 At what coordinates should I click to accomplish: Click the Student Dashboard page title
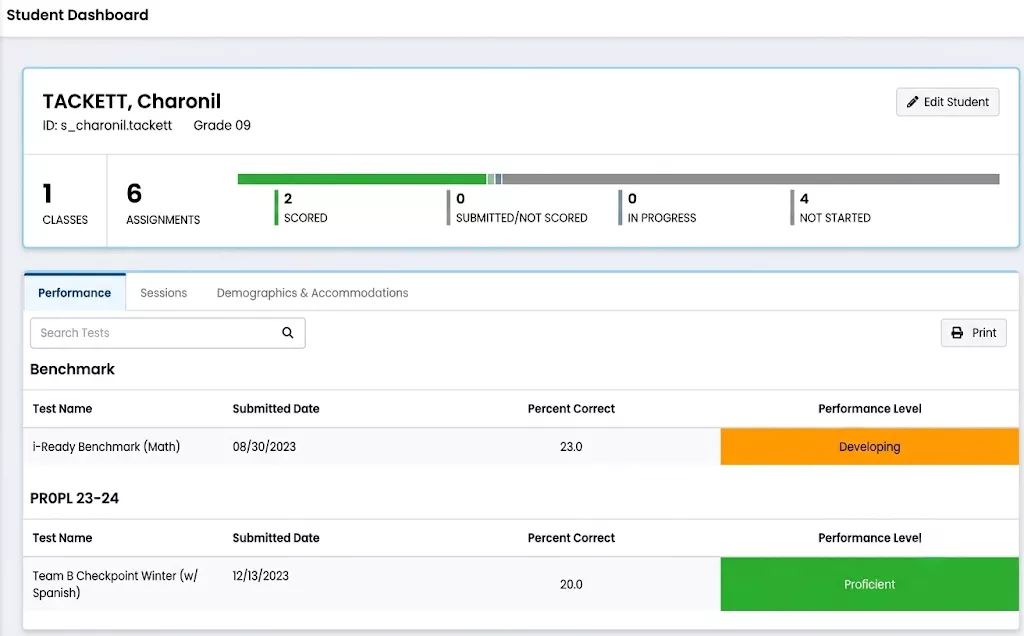click(77, 15)
